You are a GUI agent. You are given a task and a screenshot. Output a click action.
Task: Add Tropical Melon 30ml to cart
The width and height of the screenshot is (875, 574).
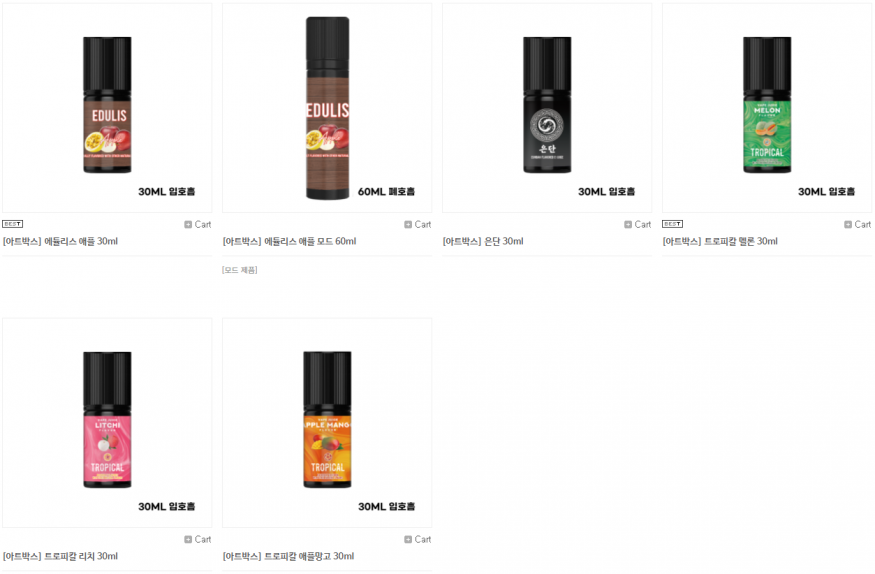pos(857,224)
